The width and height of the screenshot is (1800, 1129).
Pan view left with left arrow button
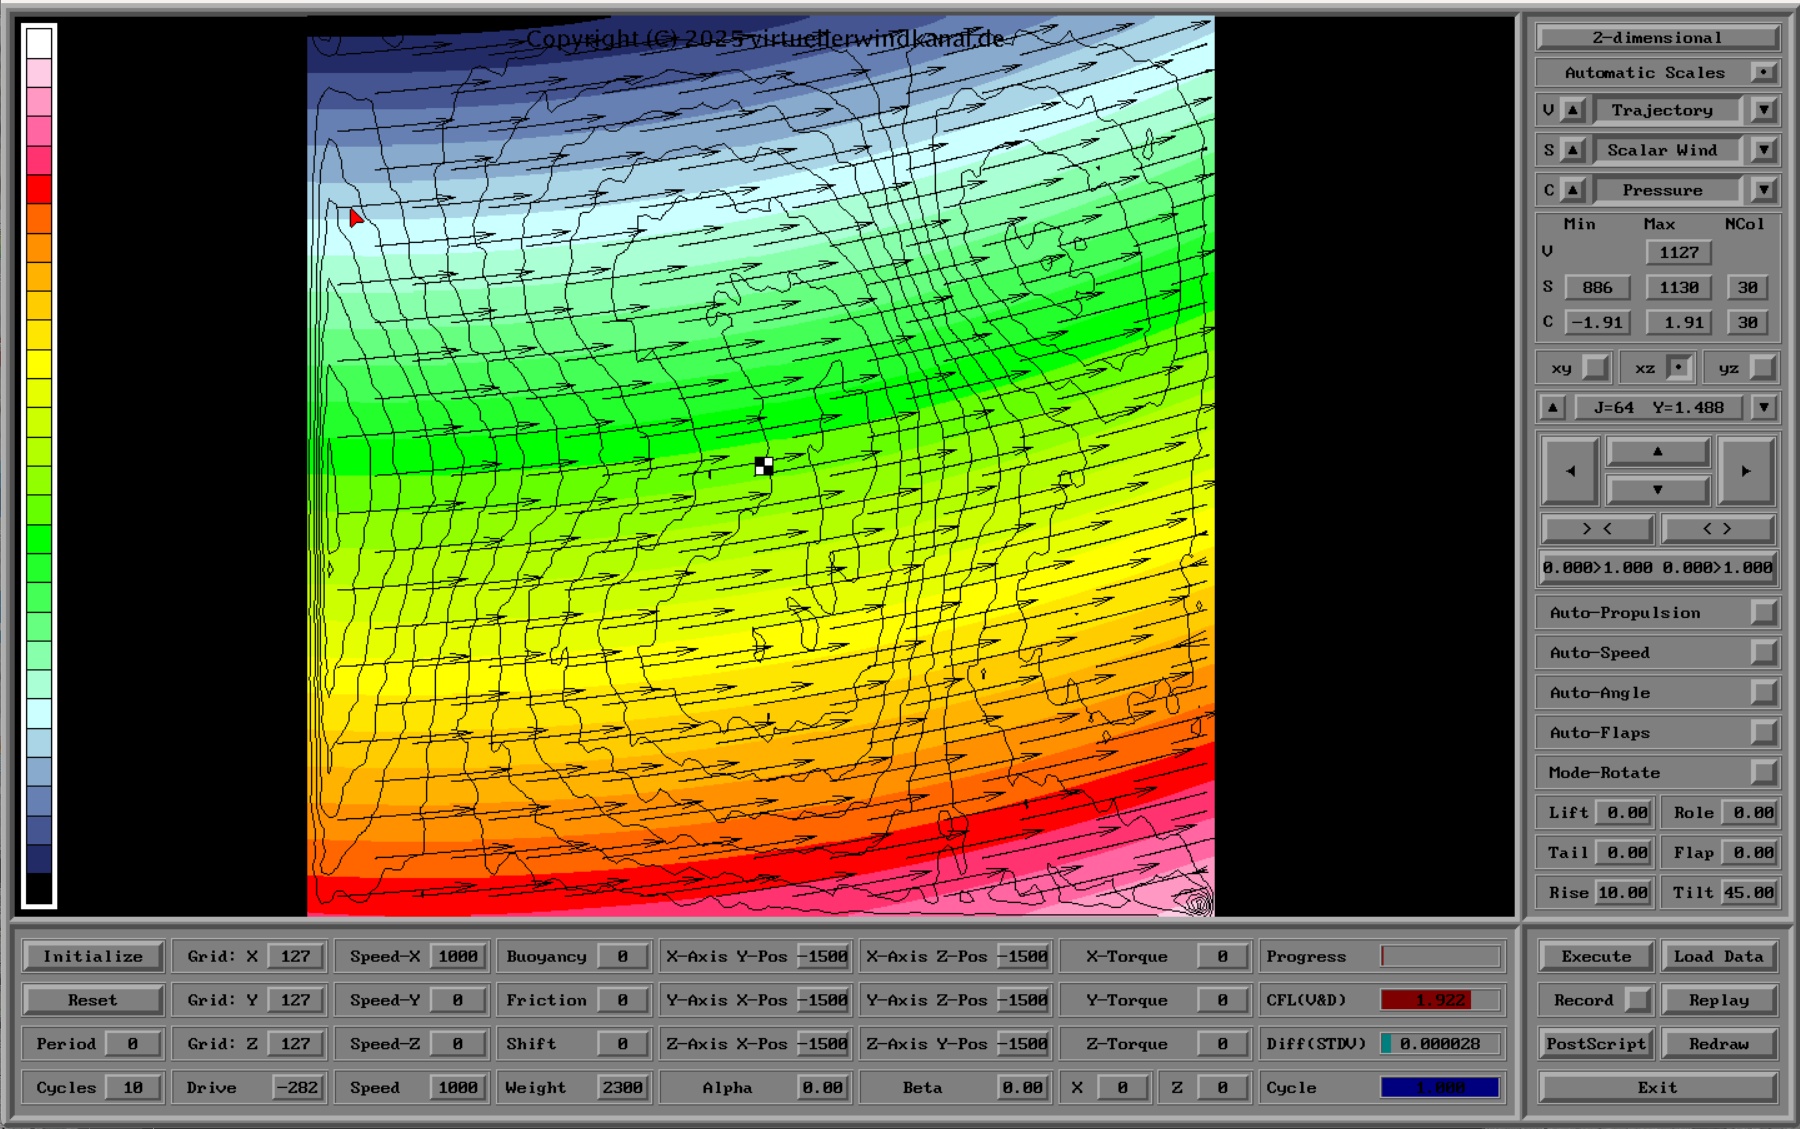coord(1570,471)
